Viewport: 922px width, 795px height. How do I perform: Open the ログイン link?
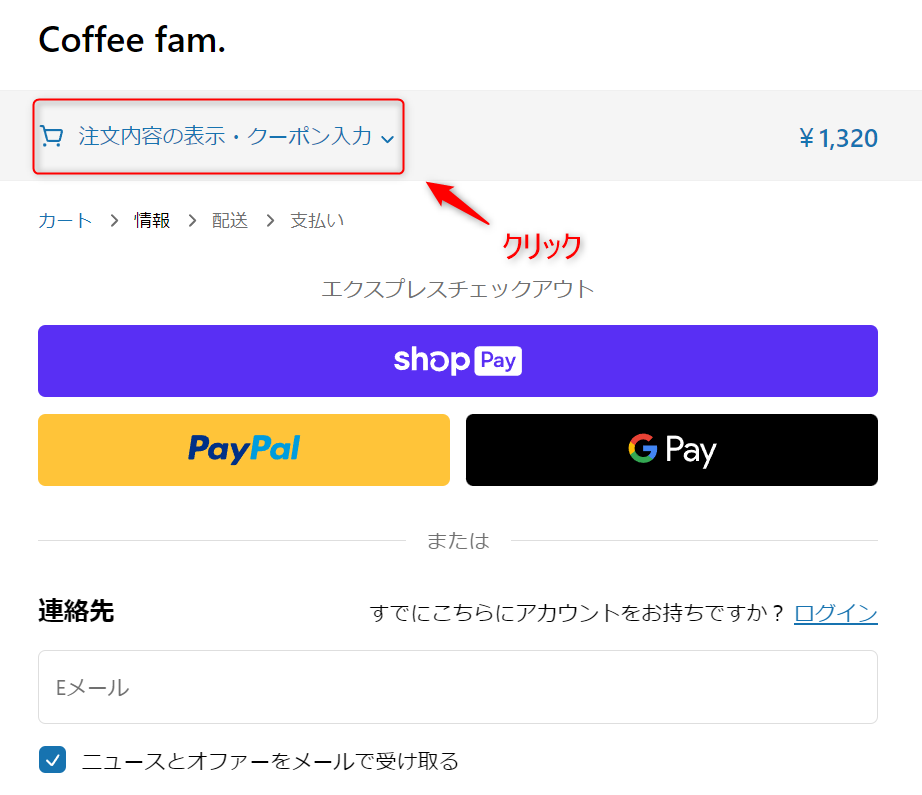click(836, 613)
